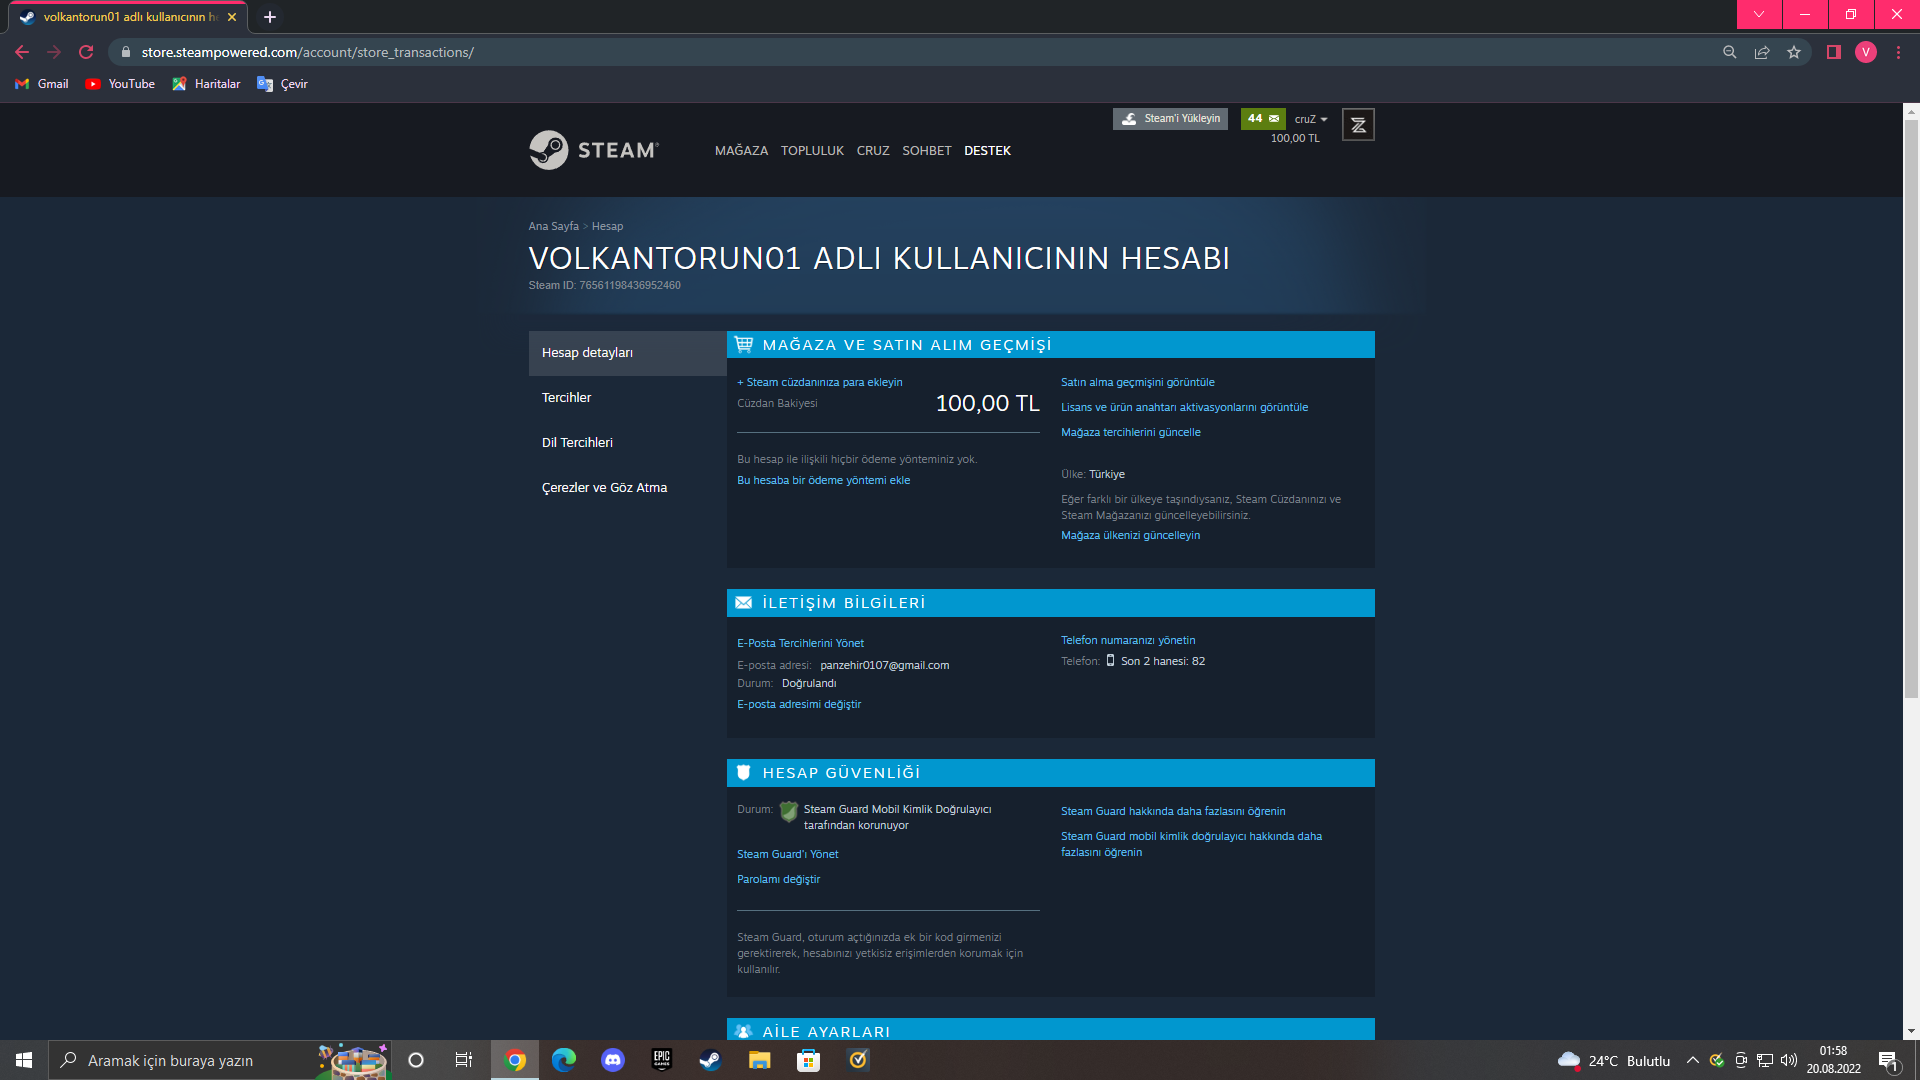Click Steam cüzdanınıza para ekleyin link
Screen dimensions: 1920x1080
[820, 382]
